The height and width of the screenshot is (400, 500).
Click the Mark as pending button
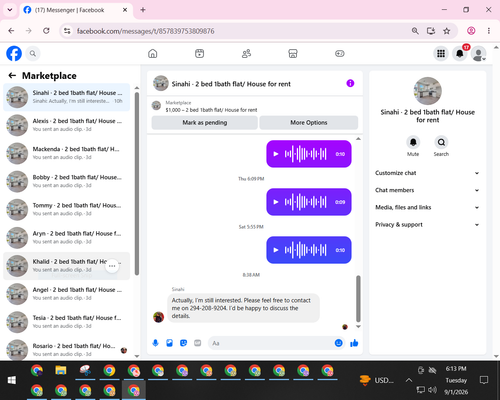point(205,122)
